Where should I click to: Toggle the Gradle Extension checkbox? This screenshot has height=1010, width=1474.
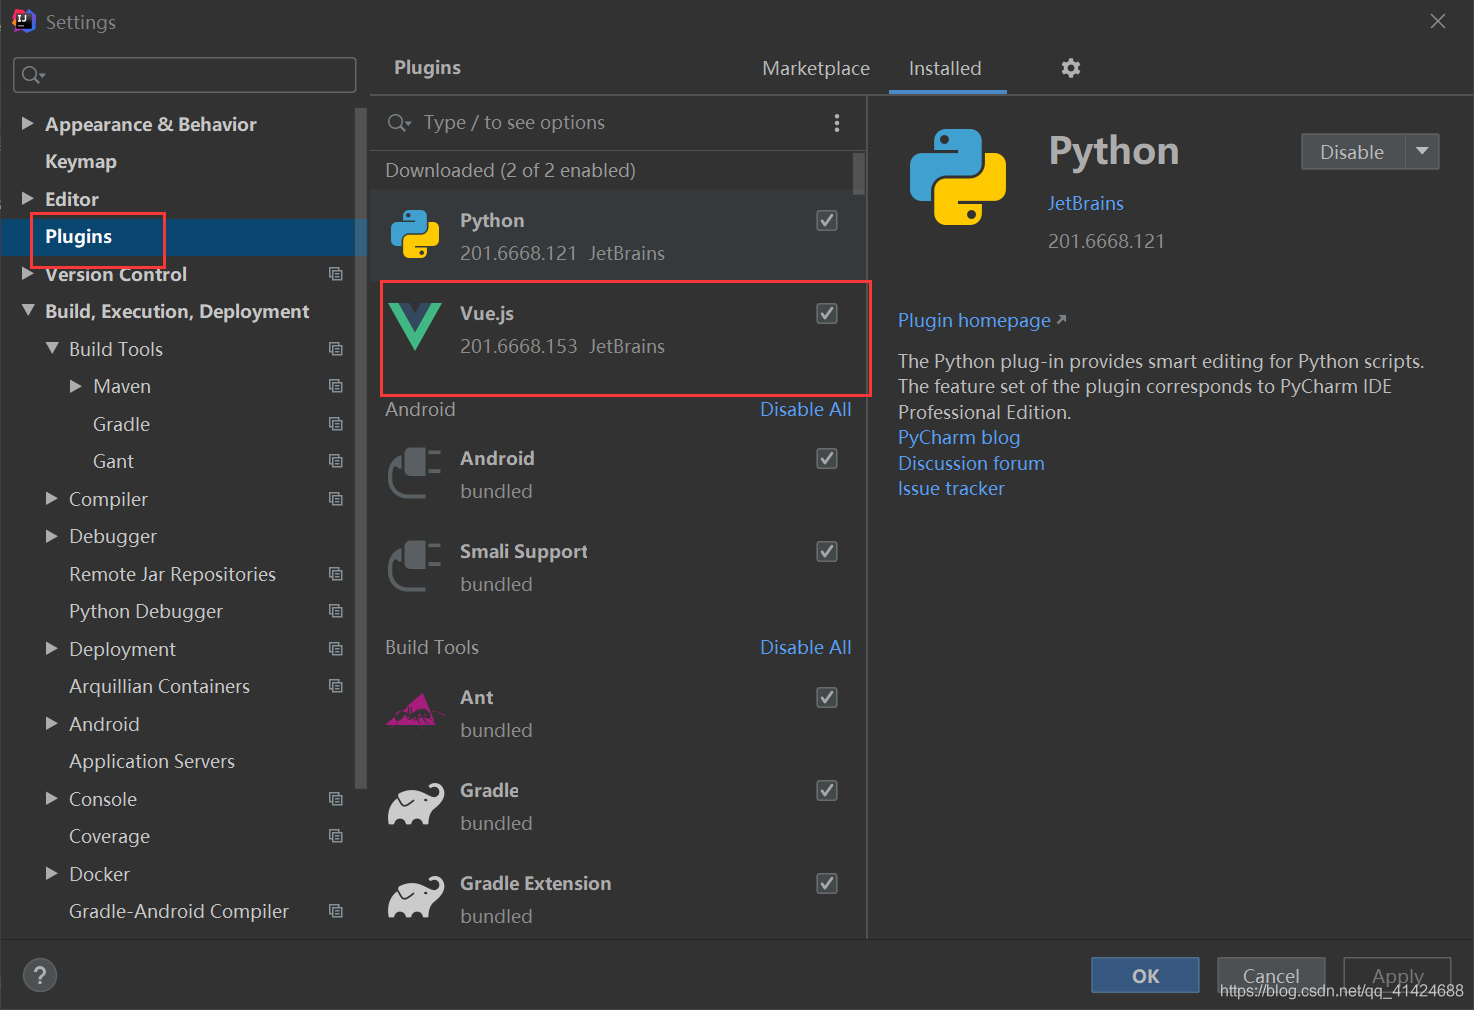coord(827,883)
